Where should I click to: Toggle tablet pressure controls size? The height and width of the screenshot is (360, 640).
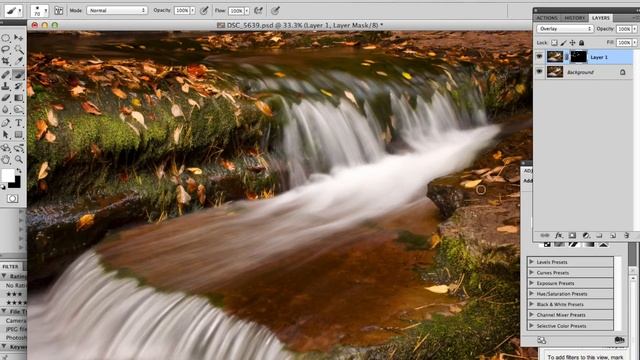276,11
